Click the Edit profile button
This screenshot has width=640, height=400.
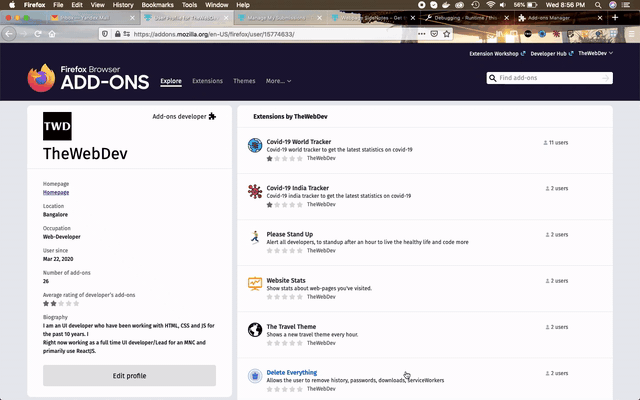129,376
